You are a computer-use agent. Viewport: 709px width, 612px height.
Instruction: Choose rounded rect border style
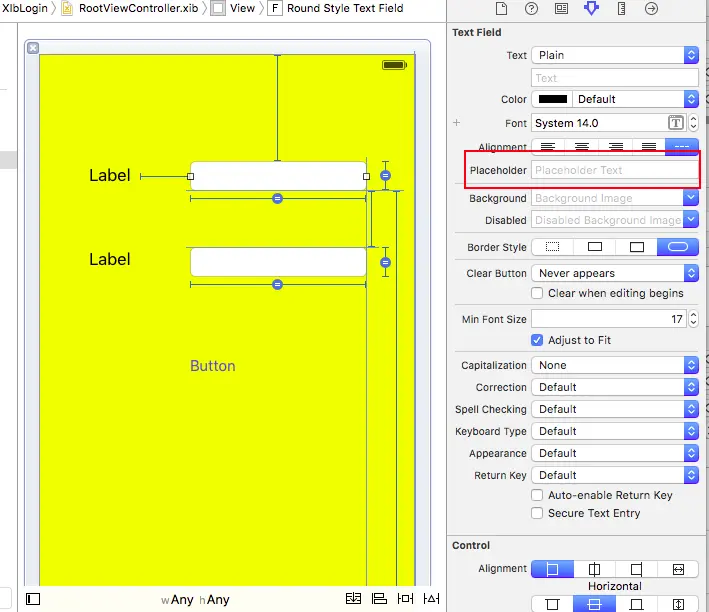pyautogui.click(x=678, y=247)
